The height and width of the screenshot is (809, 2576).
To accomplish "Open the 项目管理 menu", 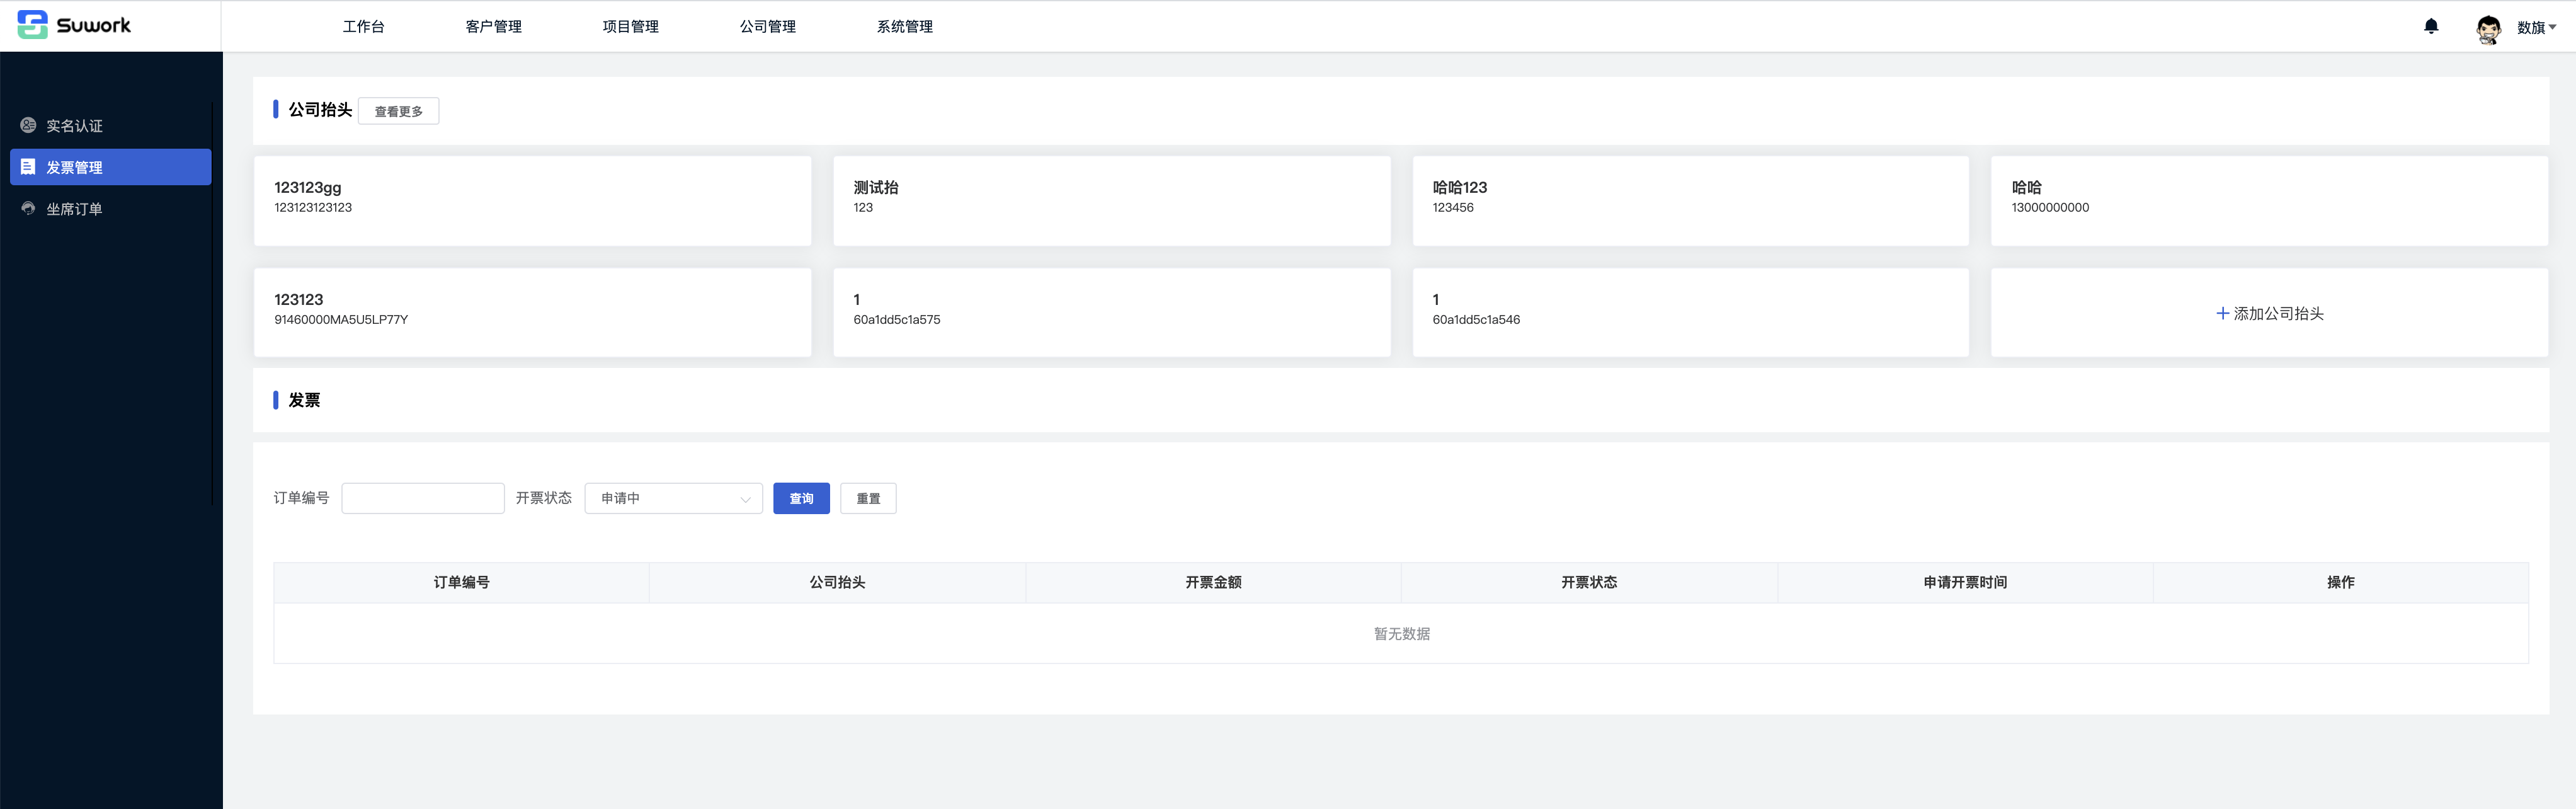I will 630,27.
